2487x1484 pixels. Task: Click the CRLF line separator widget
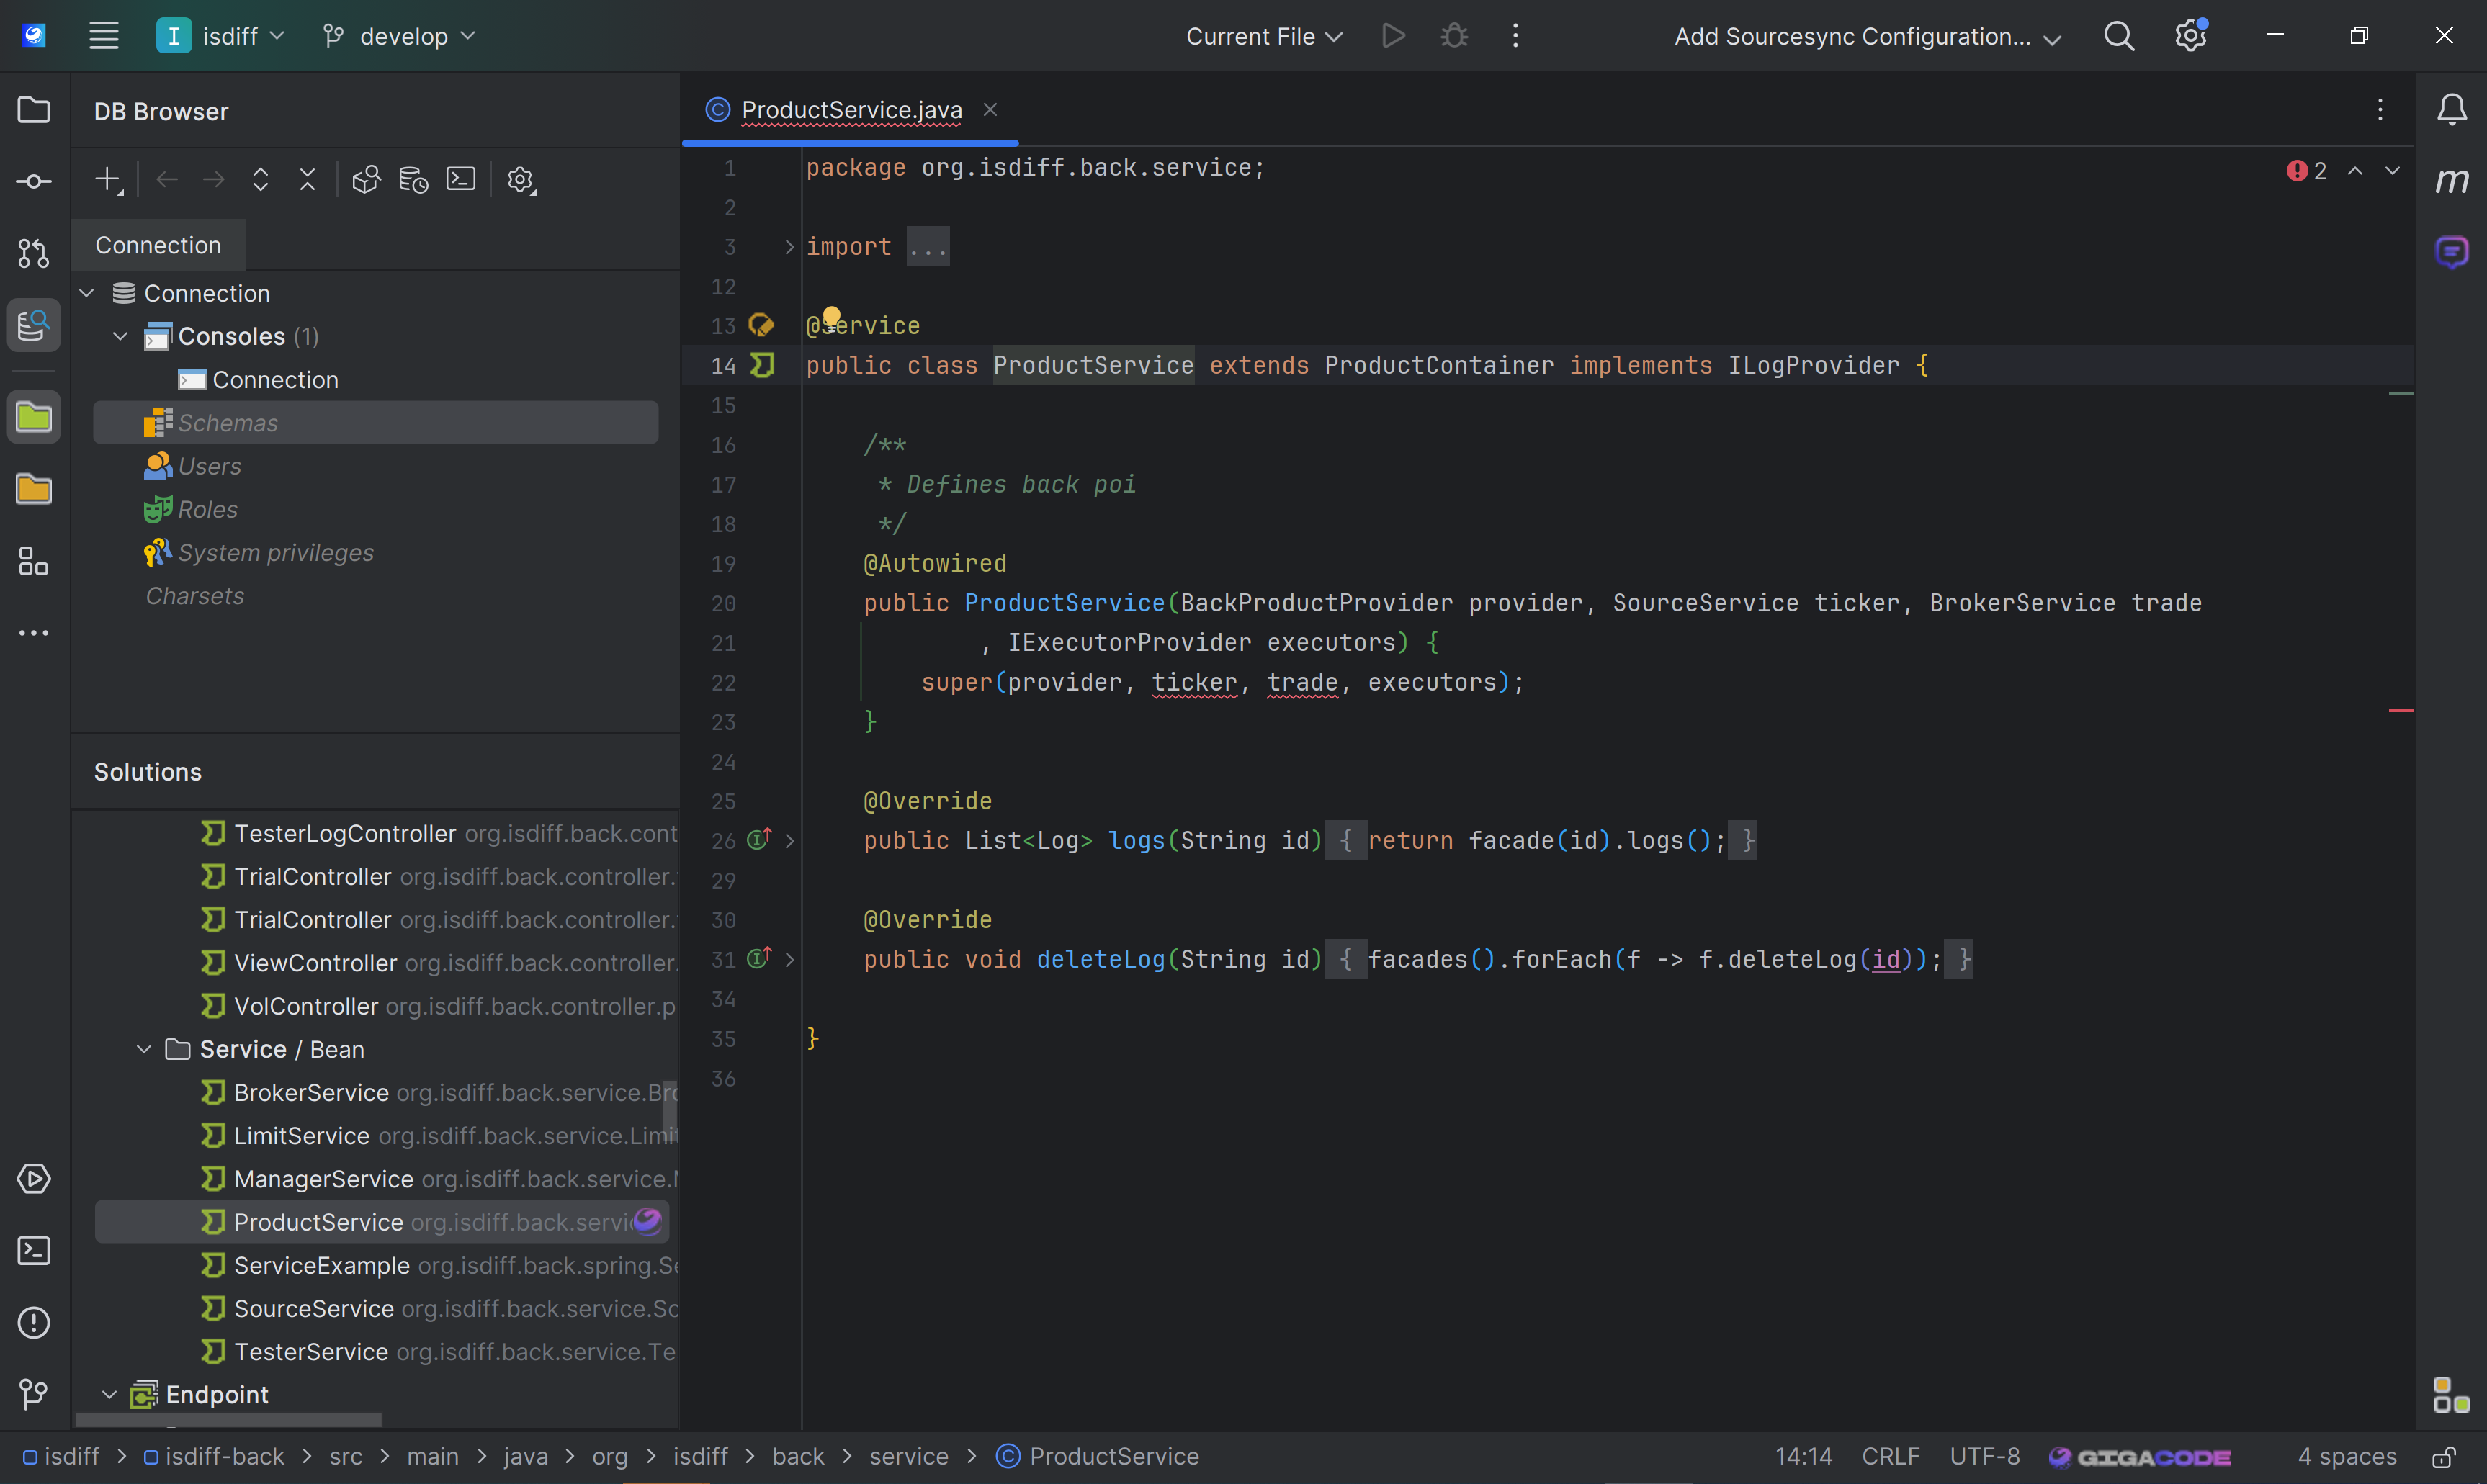pos(1890,1457)
